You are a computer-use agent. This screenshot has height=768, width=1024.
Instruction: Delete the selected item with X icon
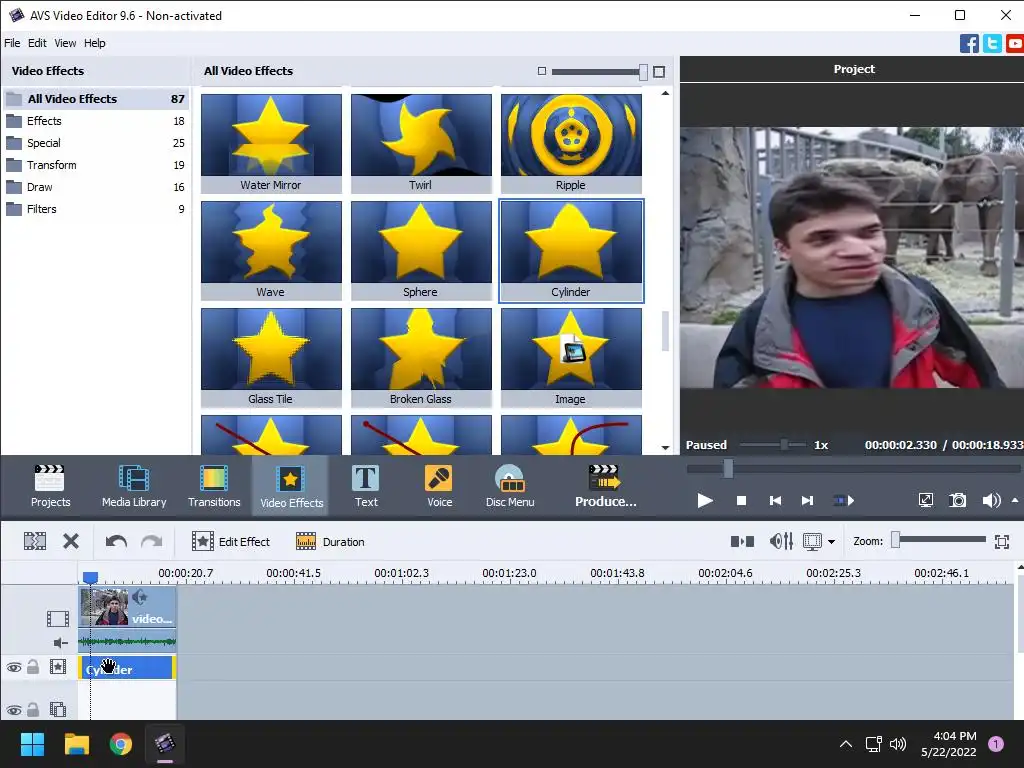pyautogui.click(x=71, y=541)
